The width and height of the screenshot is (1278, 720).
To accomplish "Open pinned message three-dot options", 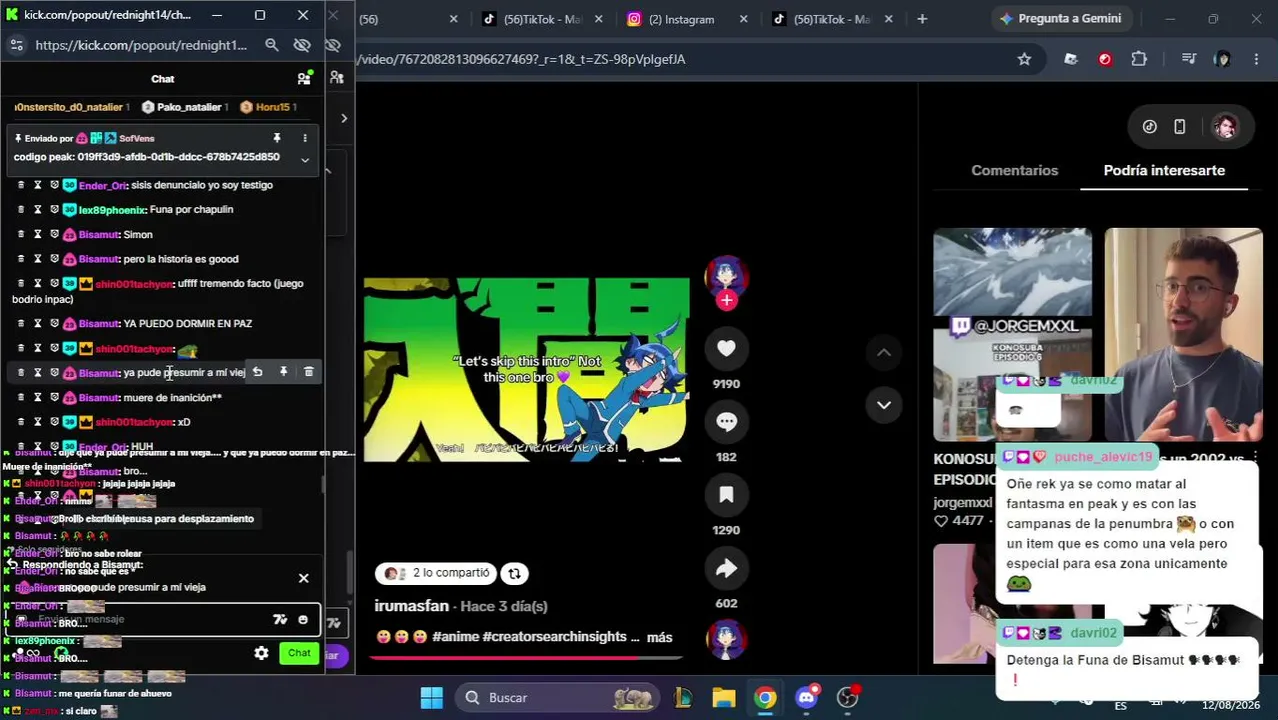I will [x=305, y=138].
